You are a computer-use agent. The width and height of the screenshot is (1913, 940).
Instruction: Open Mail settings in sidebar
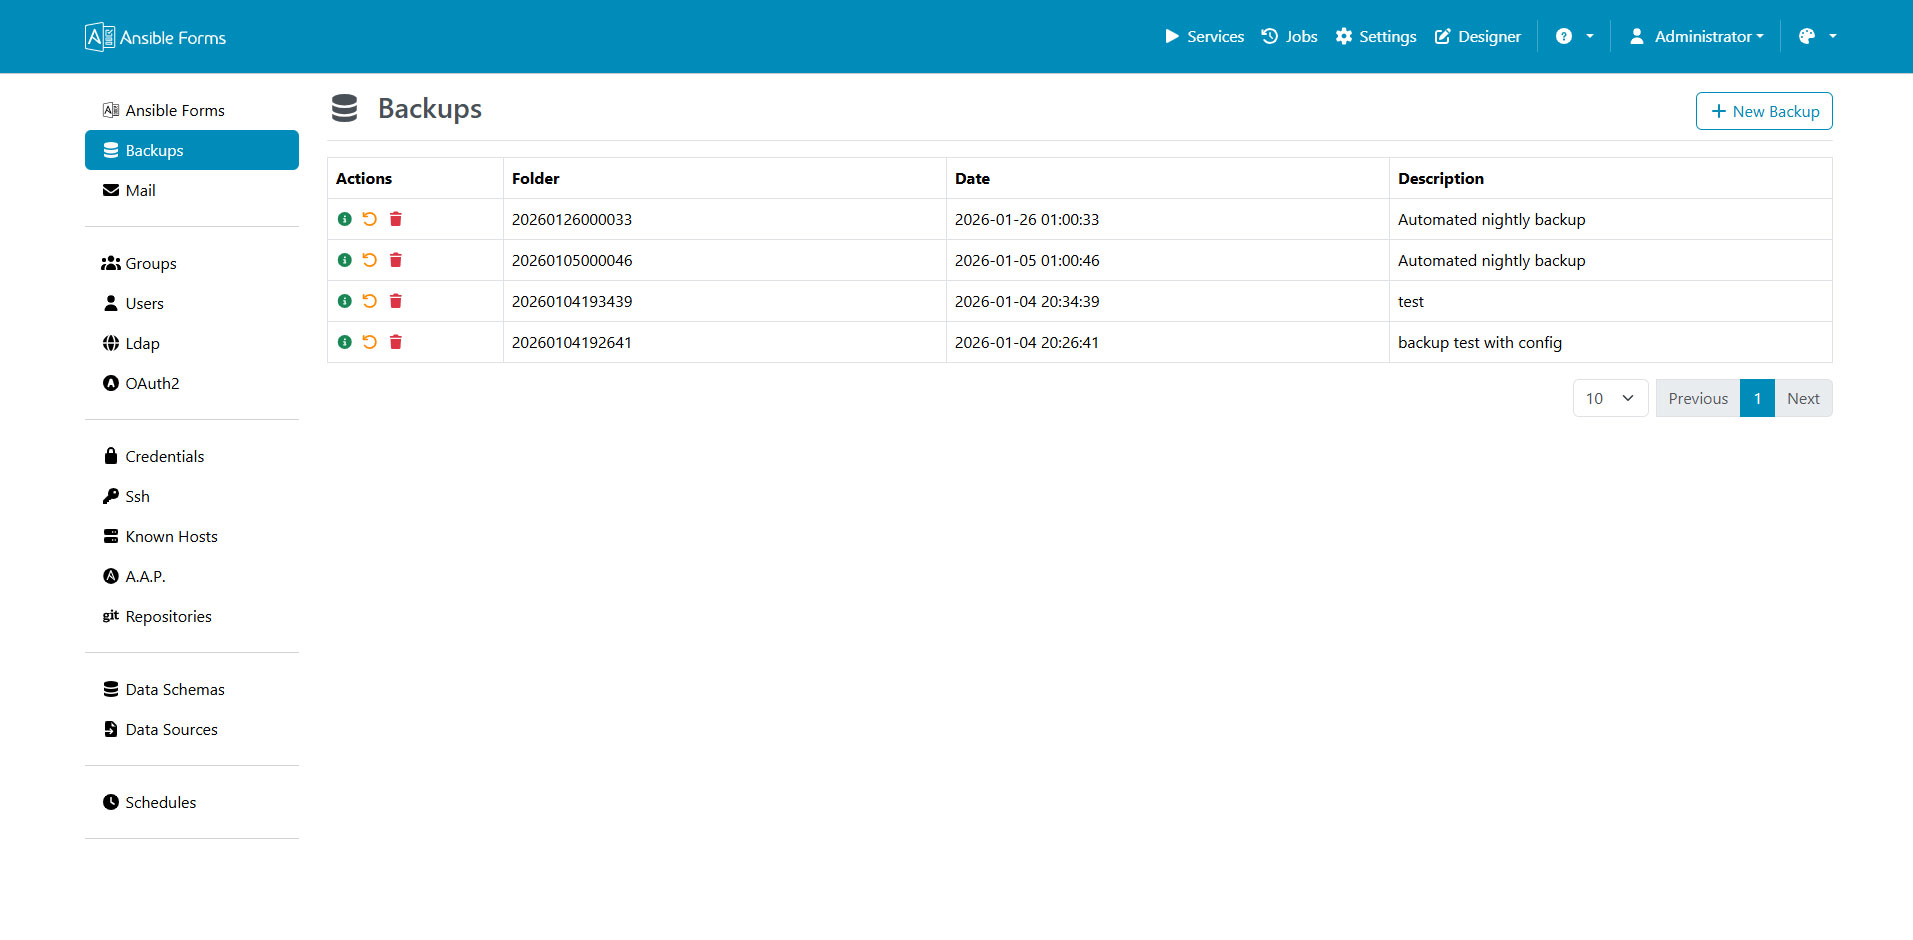[x=192, y=190]
